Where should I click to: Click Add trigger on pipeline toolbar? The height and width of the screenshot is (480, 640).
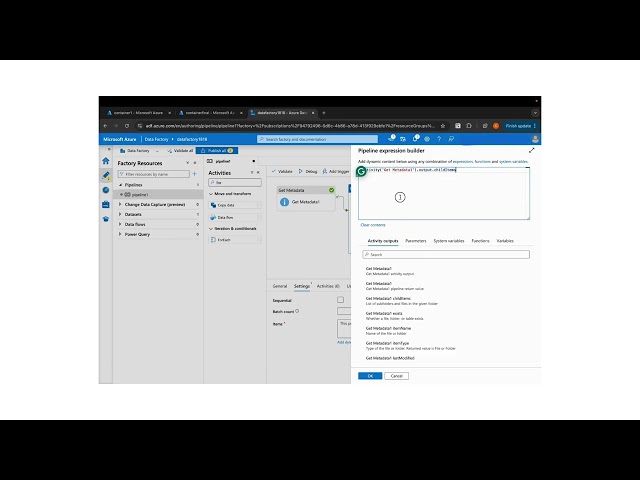pos(336,171)
